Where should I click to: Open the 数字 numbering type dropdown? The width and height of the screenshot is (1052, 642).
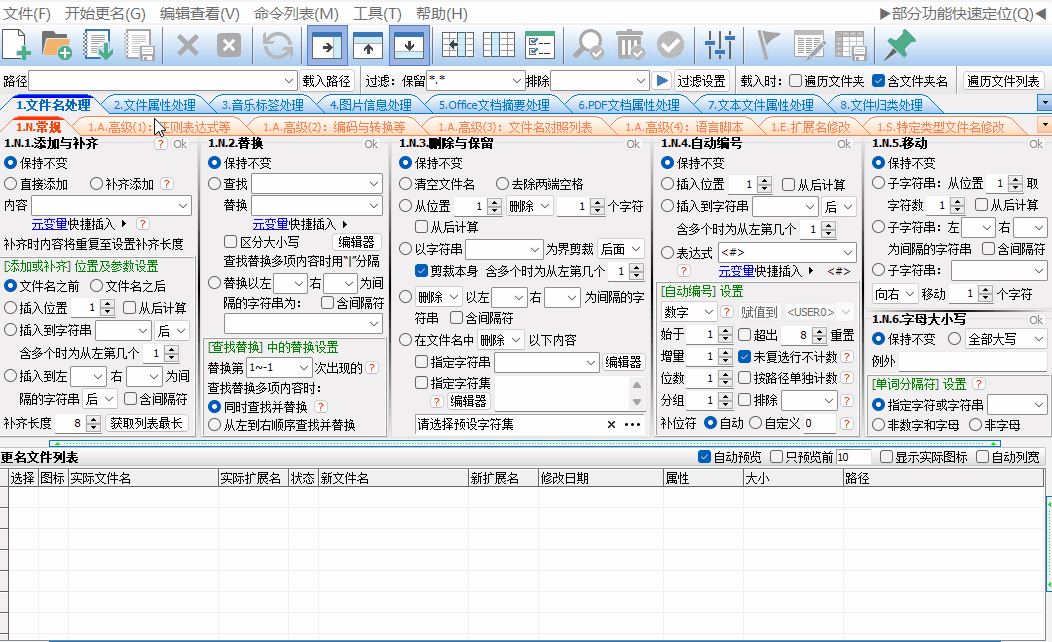[689, 312]
